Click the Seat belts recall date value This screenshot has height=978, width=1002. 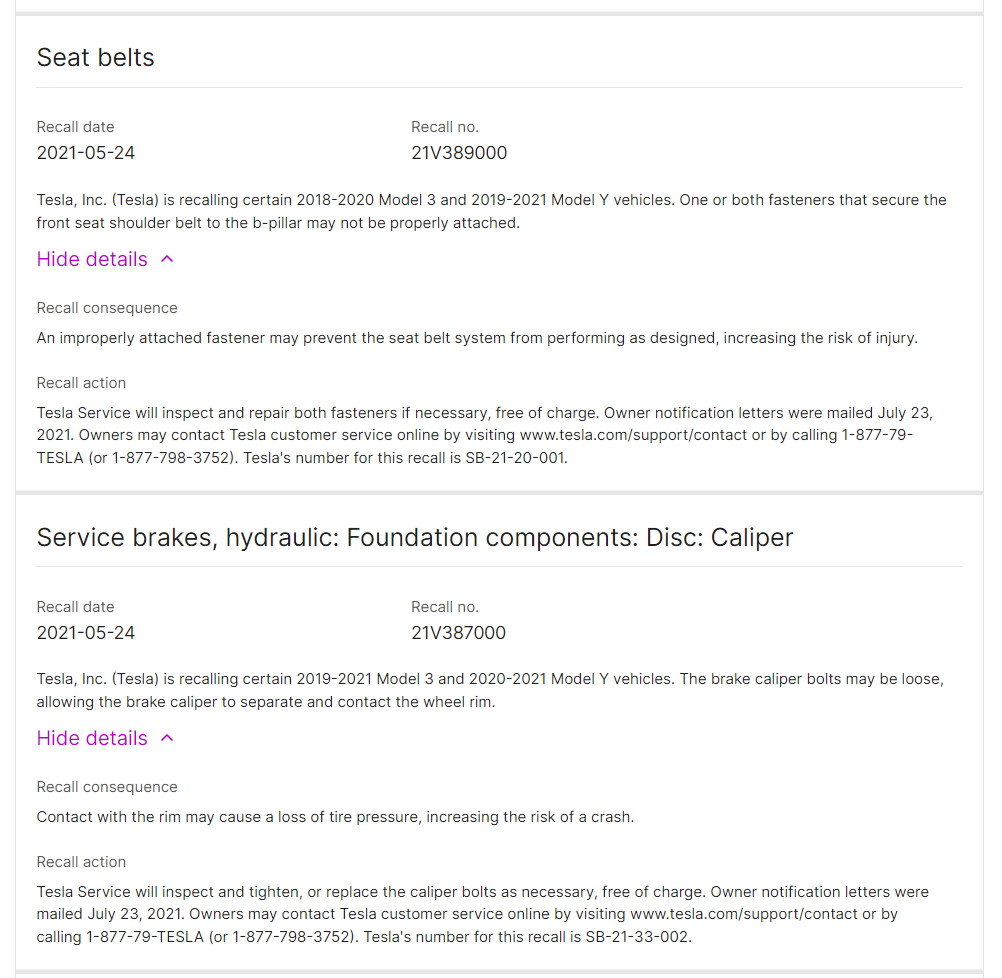(x=86, y=153)
